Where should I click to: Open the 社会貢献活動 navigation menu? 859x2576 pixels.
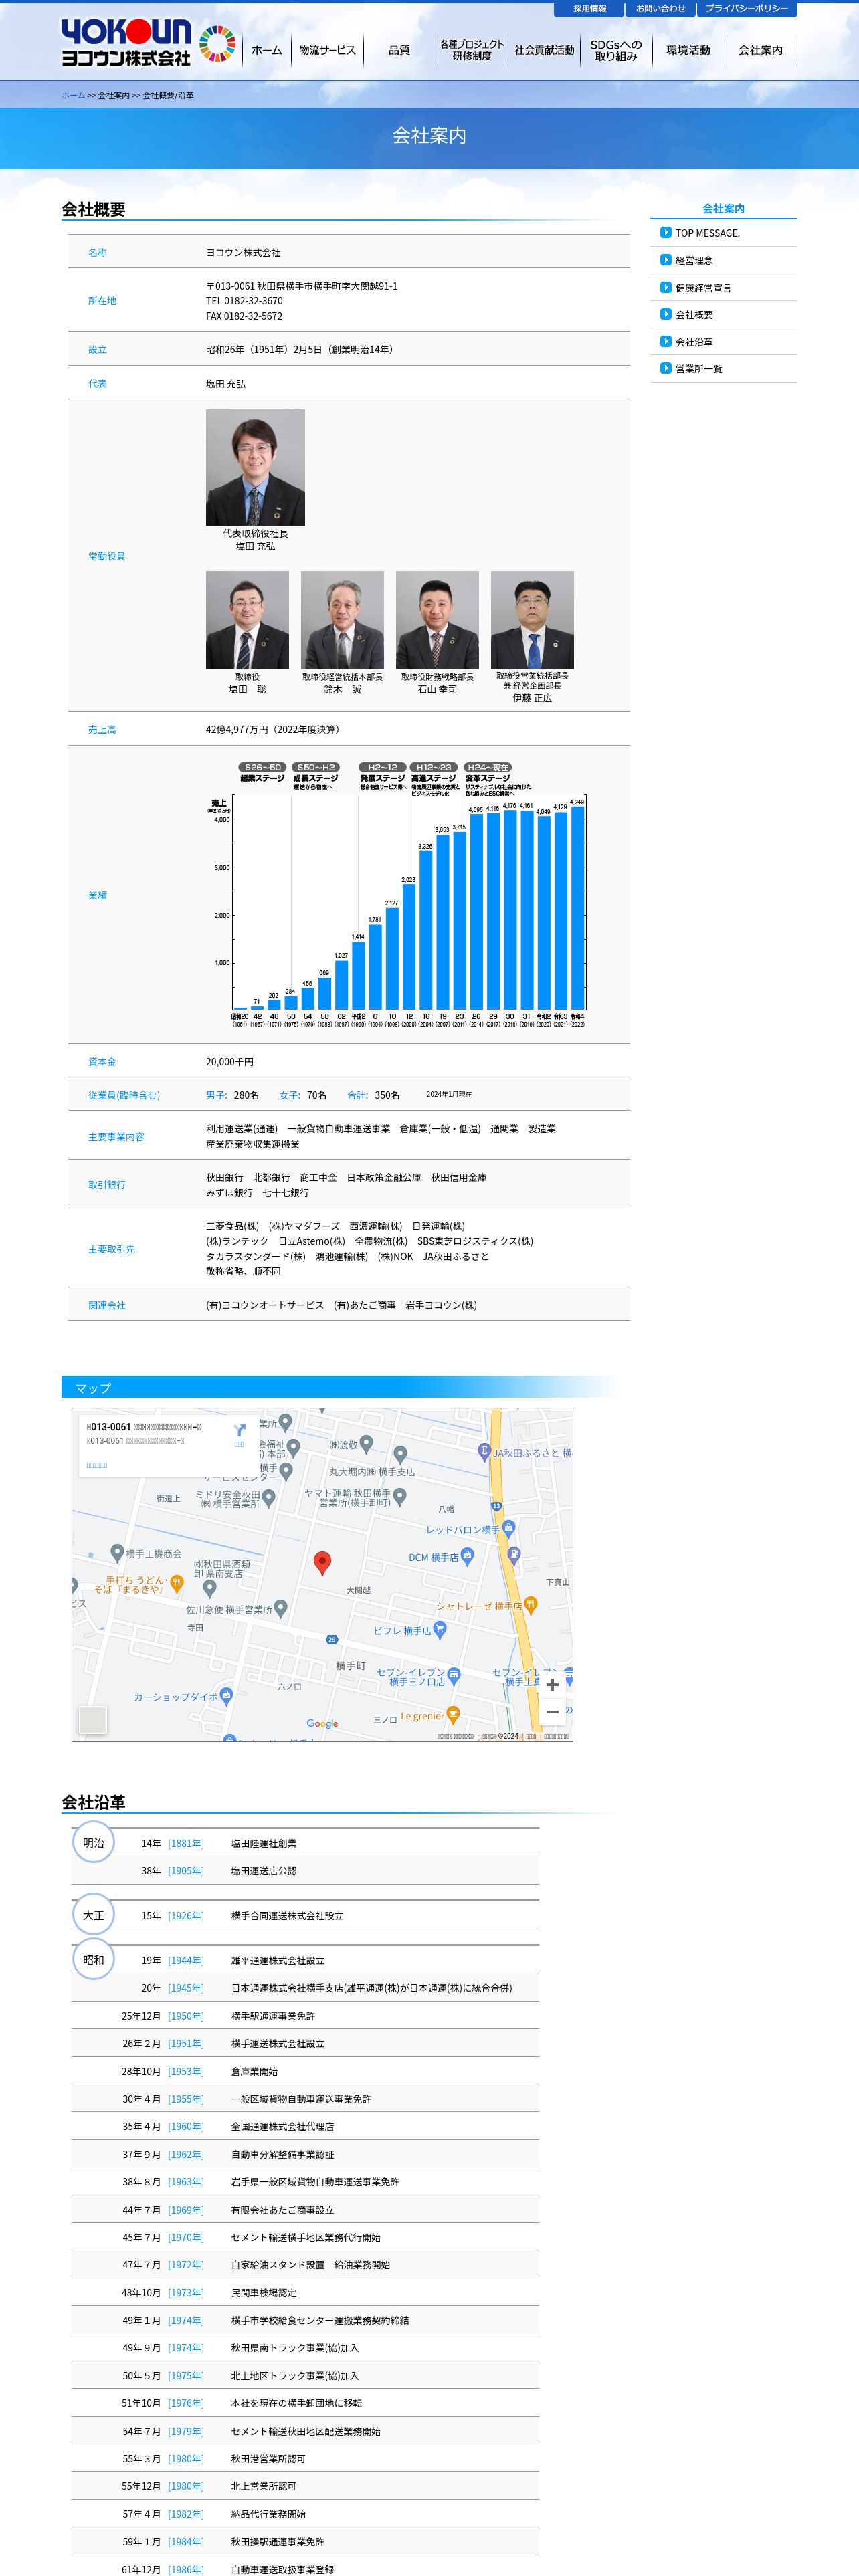click(544, 50)
